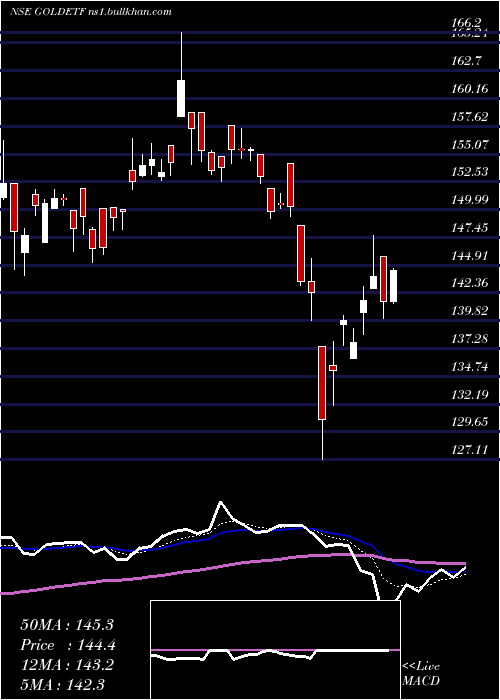Viewport: 500px width, 700px height.
Task: Select the 144.91 price axis label
Action: coord(470,256)
